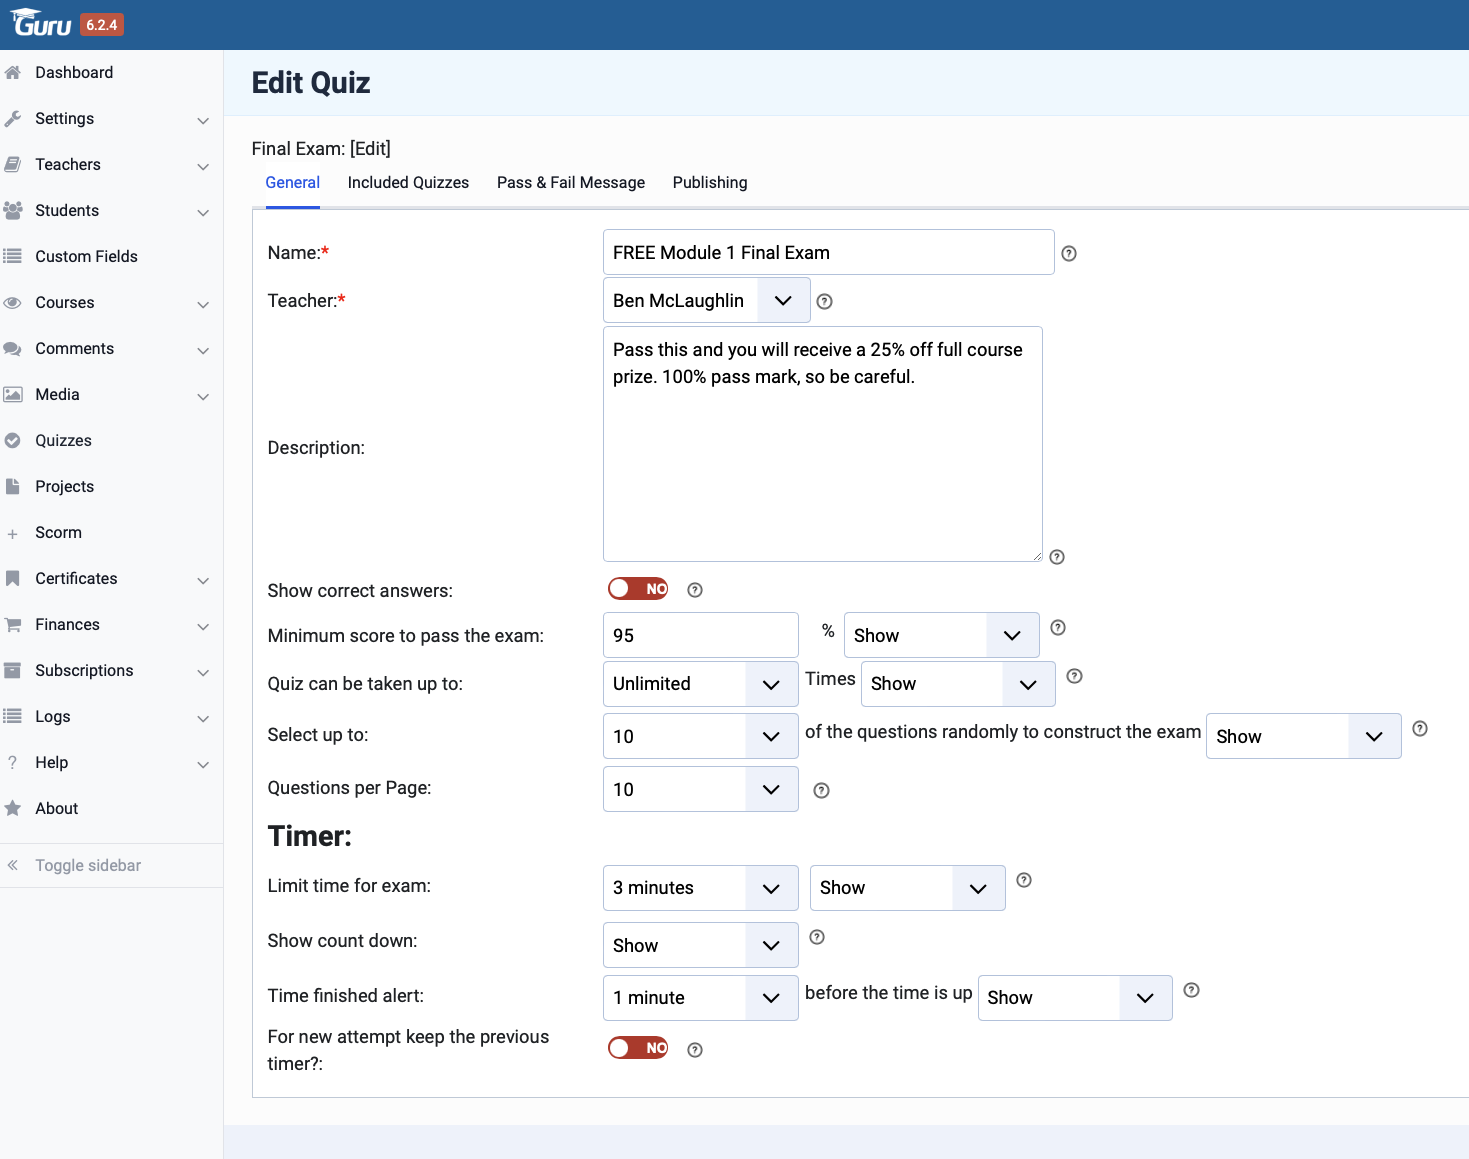Switch to the Included Quizzes tab
The width and height of the screenshot is (1469, 1159).
408,183
